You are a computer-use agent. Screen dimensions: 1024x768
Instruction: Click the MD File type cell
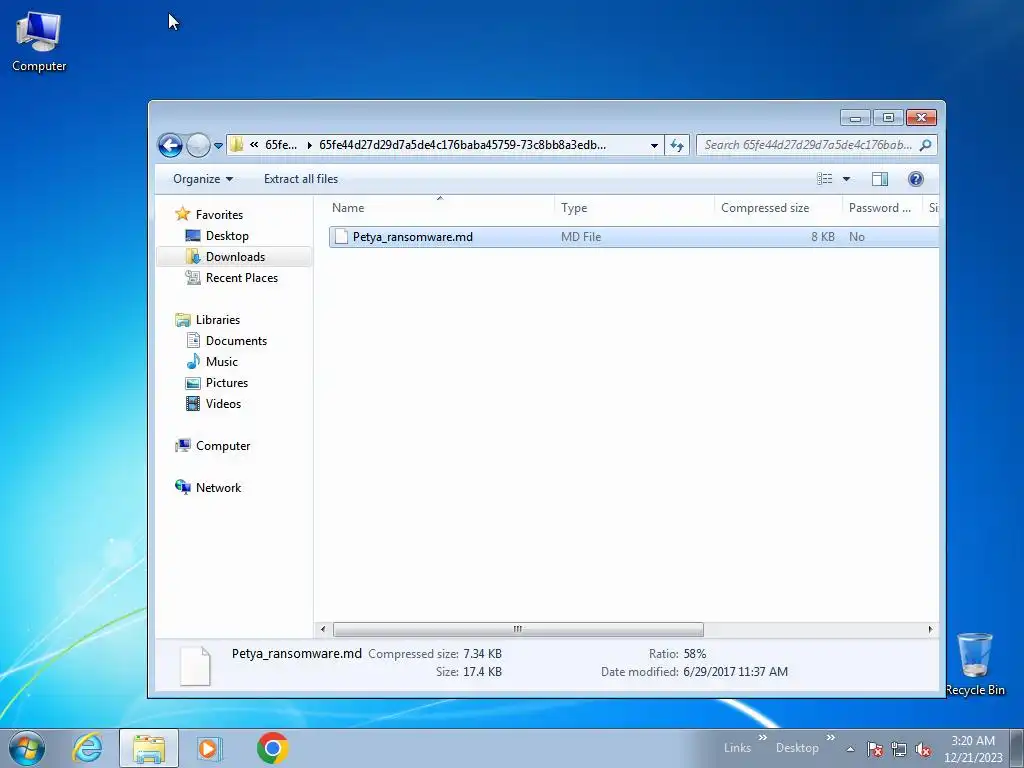click(x=581, y=237)
